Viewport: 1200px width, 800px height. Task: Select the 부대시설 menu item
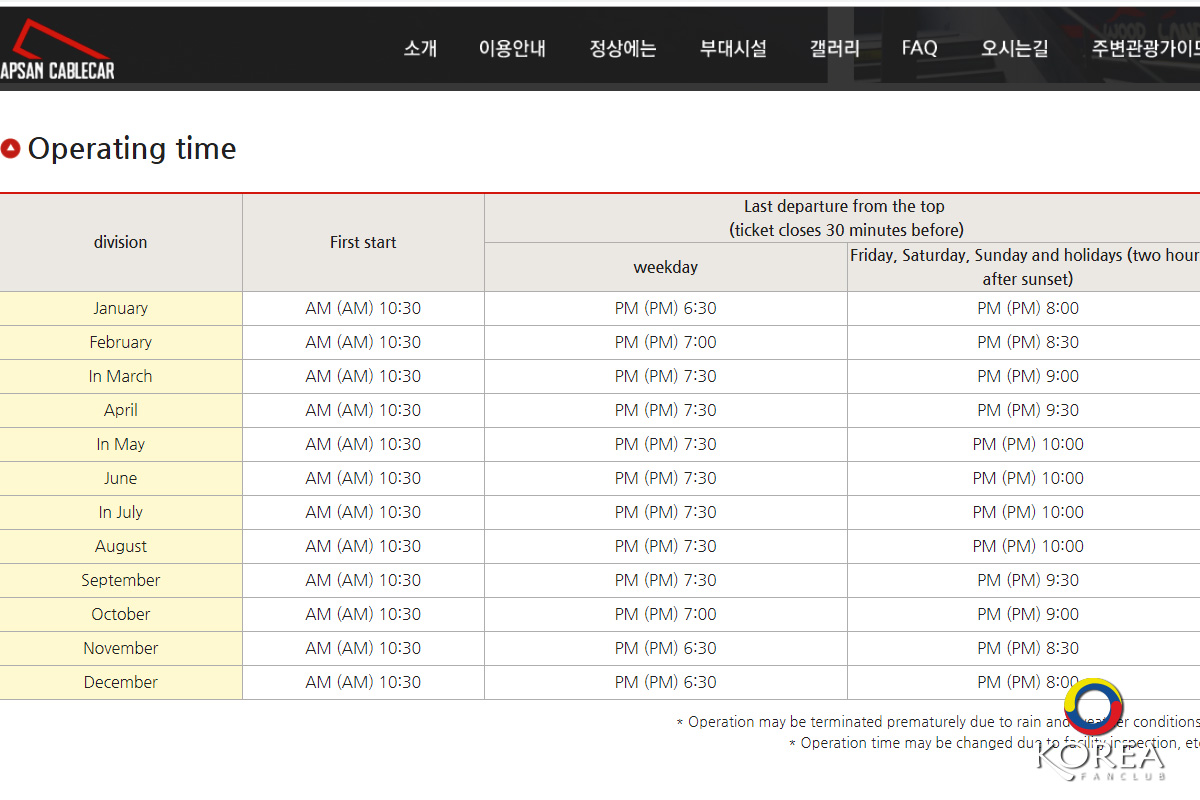pos(733,48)
